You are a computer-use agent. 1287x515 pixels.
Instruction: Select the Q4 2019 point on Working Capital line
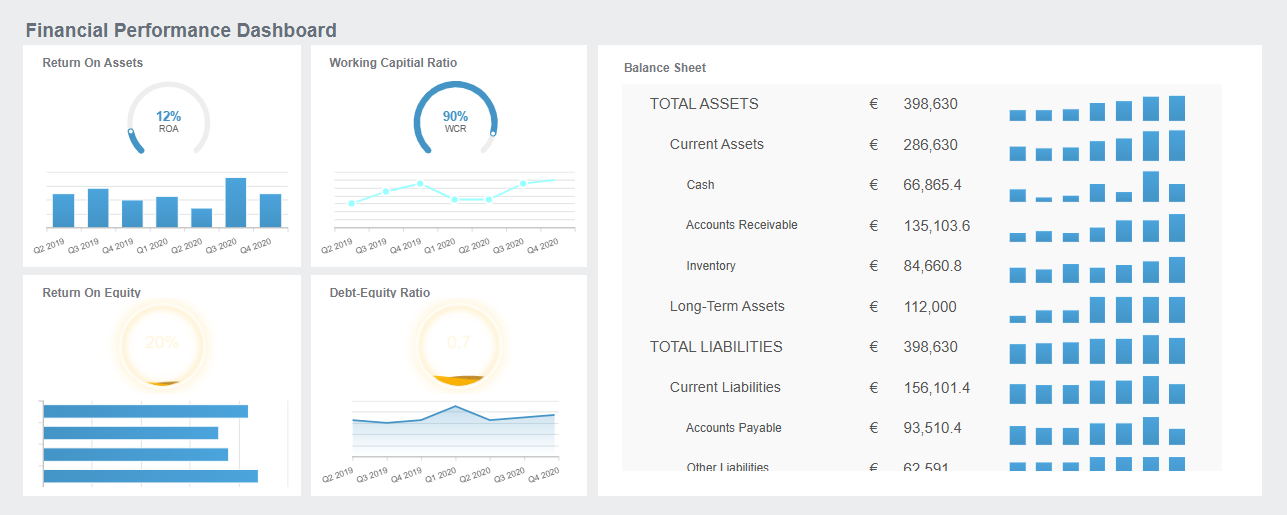[420, 184]
